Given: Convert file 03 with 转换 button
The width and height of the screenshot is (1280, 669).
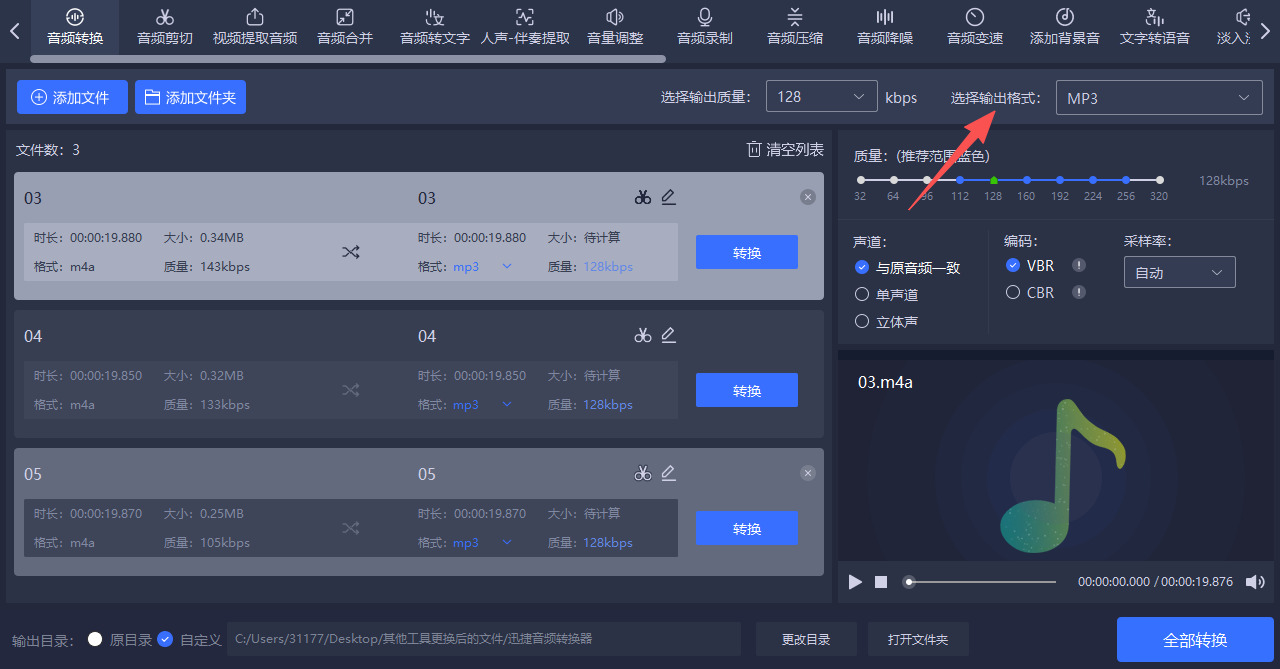Looking at the screenshot, I should pyautogui.click(x=747, y=252).
